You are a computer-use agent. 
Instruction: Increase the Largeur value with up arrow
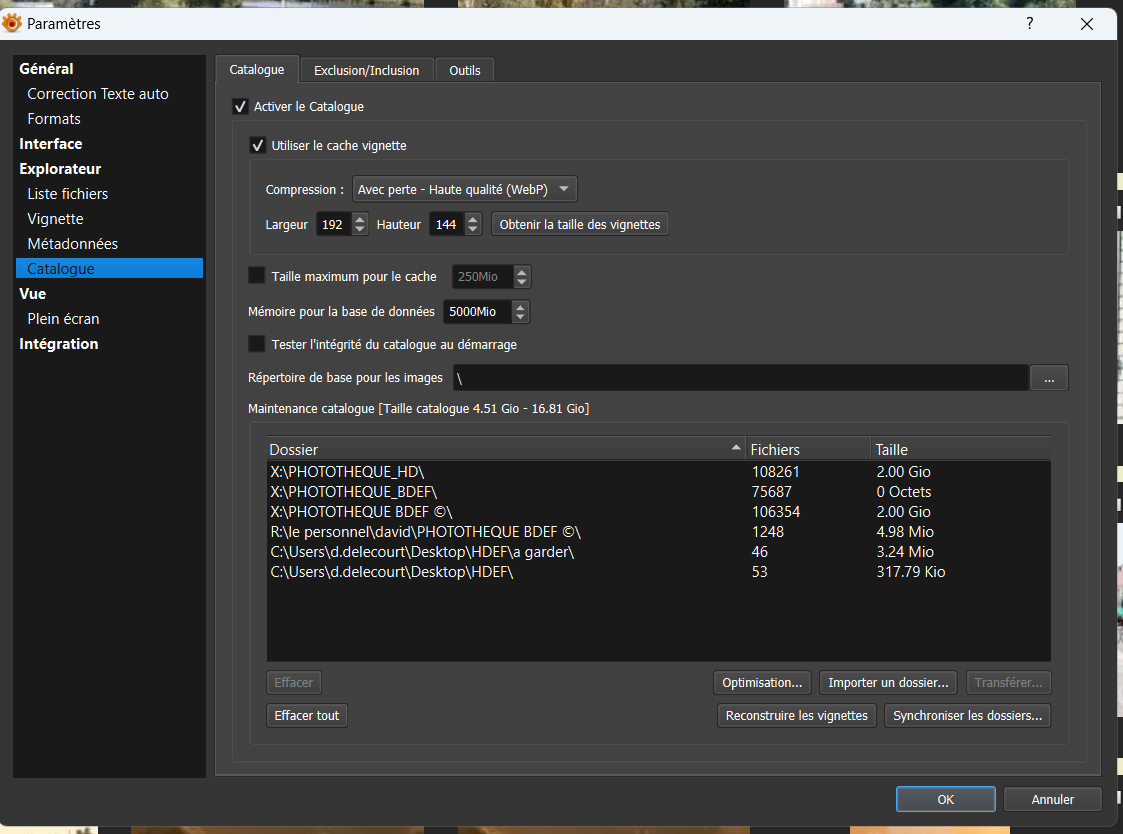click(360, 219)
